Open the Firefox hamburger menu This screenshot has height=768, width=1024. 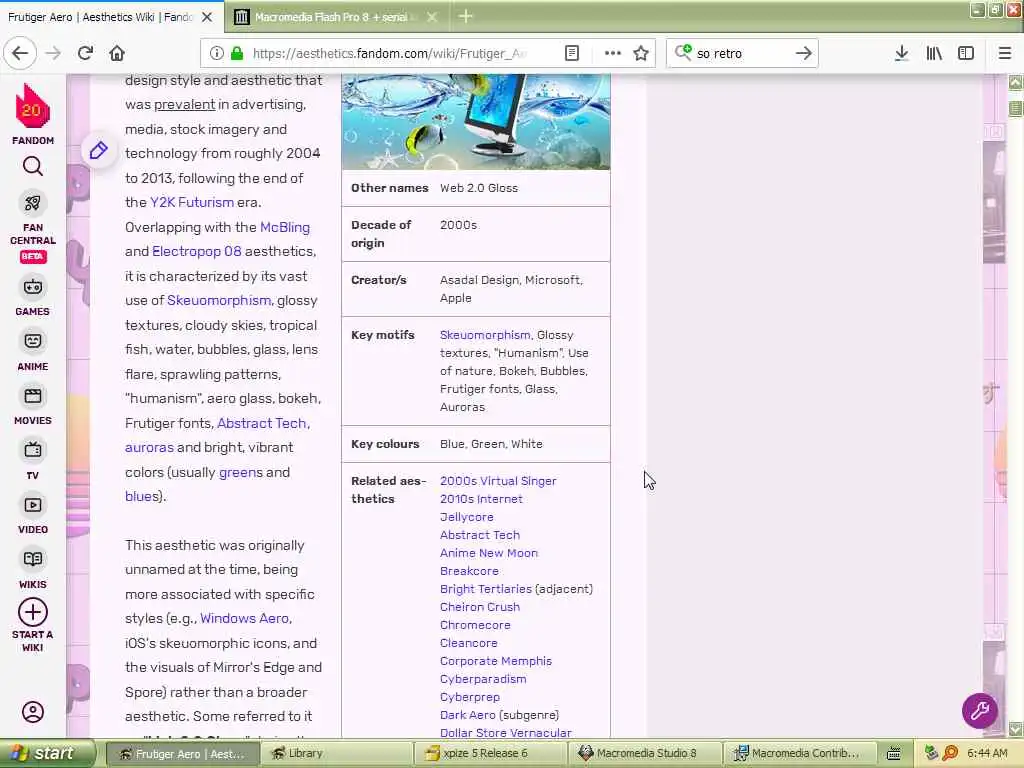[x=1004, y=53]
